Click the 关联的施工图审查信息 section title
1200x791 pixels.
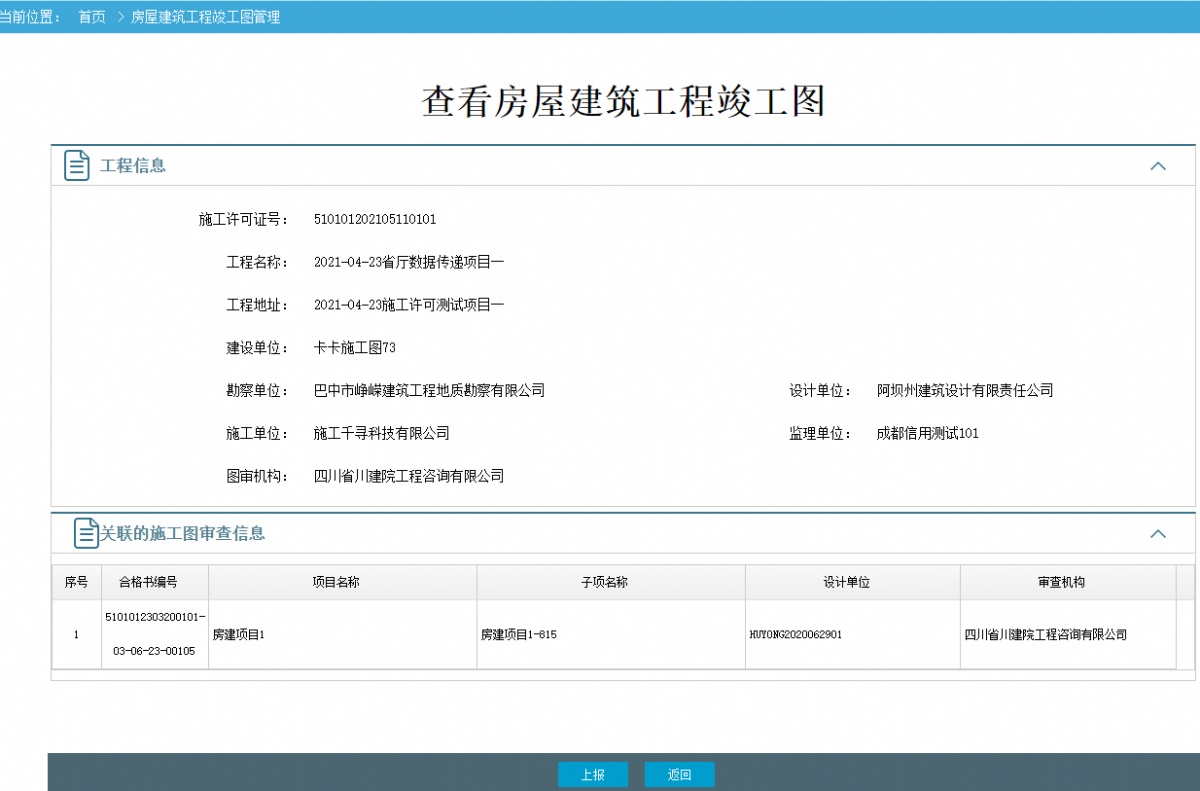(x=183, y=534)
